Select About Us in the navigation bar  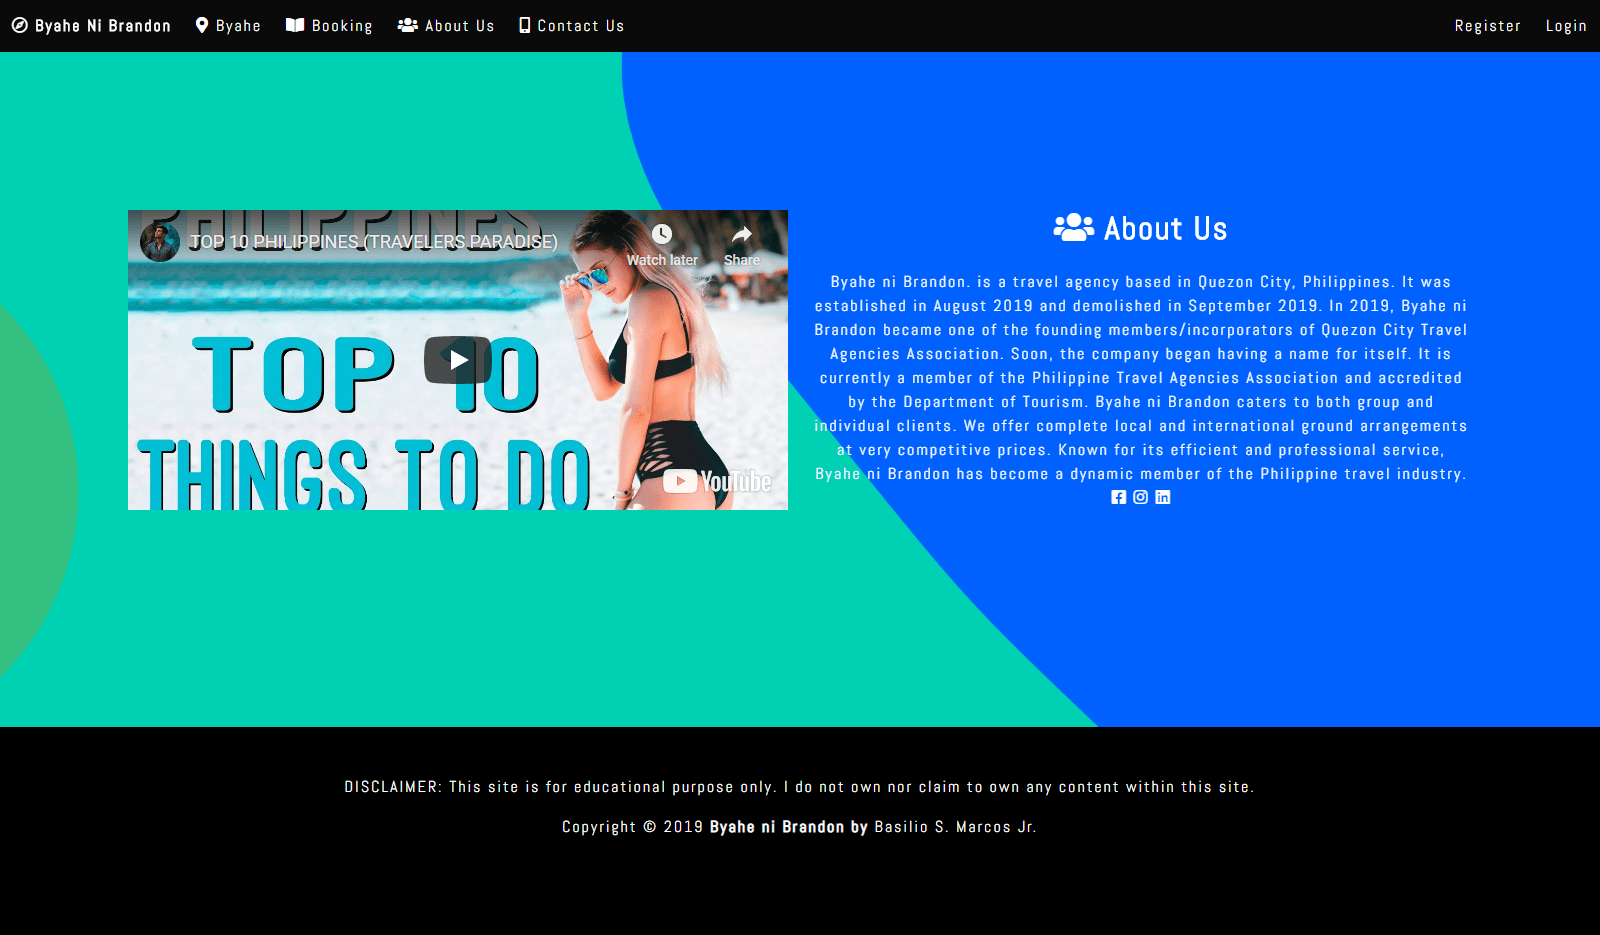[x=446, y=26]
